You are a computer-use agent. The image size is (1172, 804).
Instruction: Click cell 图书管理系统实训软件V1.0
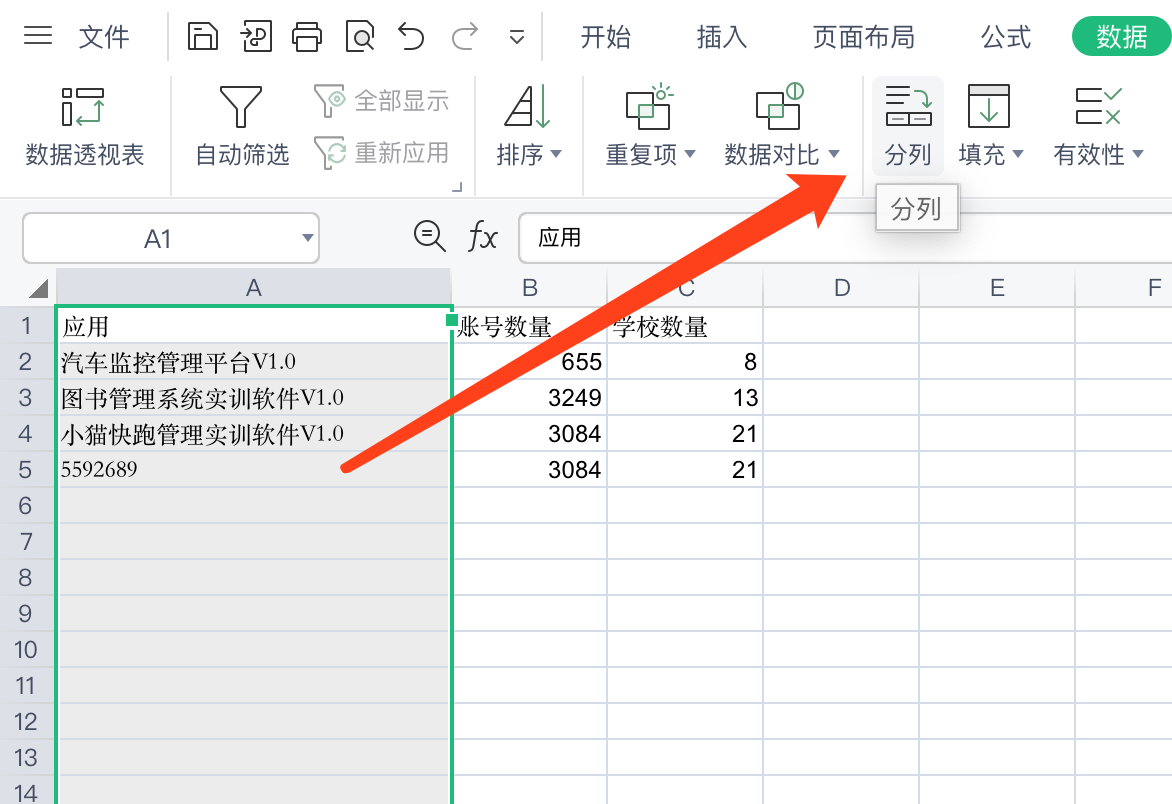click(x=253, y=398)
